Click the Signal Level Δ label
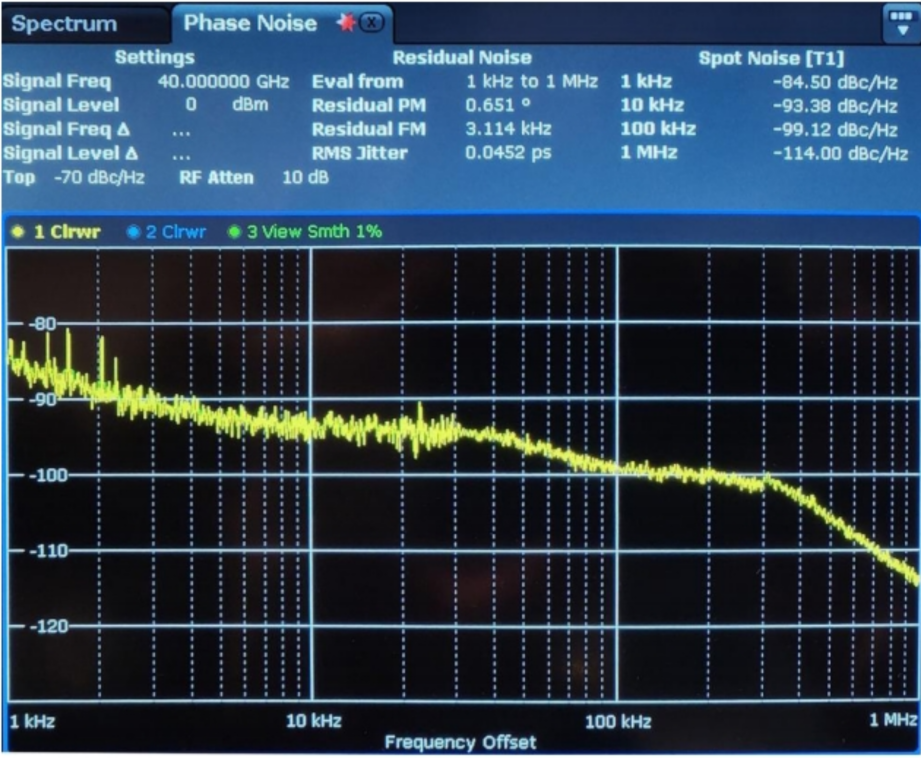The height and width of the screenshot is (758, 921). click(70, 153)
